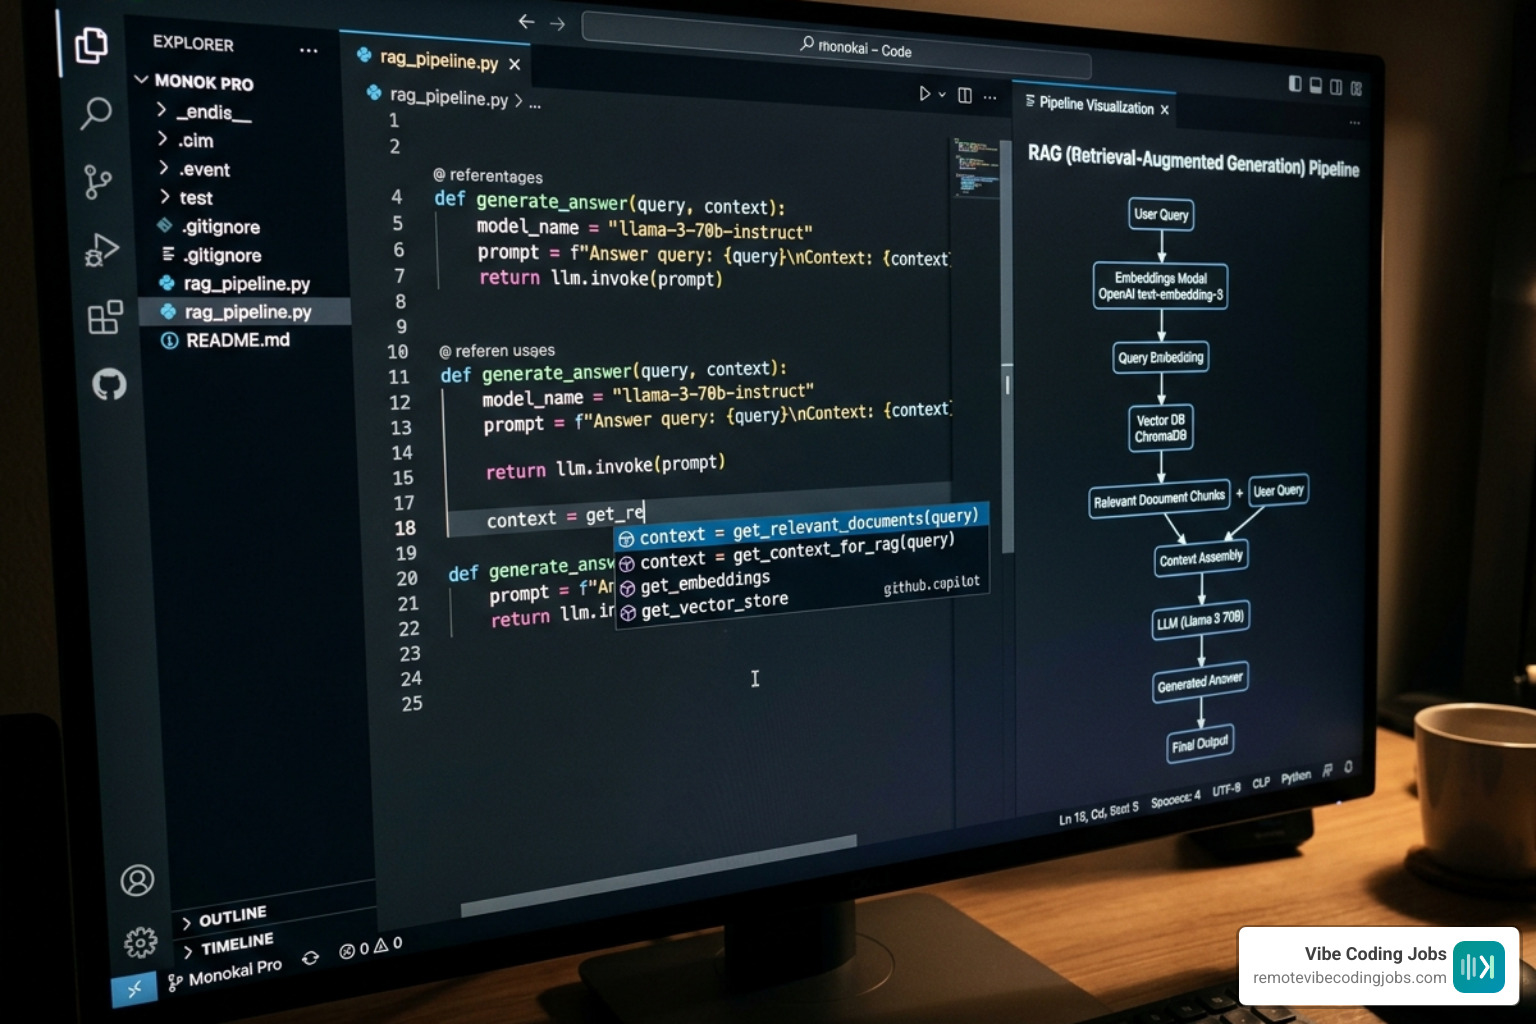Open Explorer panel more actions ellipsis
The height and width of the screenshot is (1024, 1536).
pos(309,50)
